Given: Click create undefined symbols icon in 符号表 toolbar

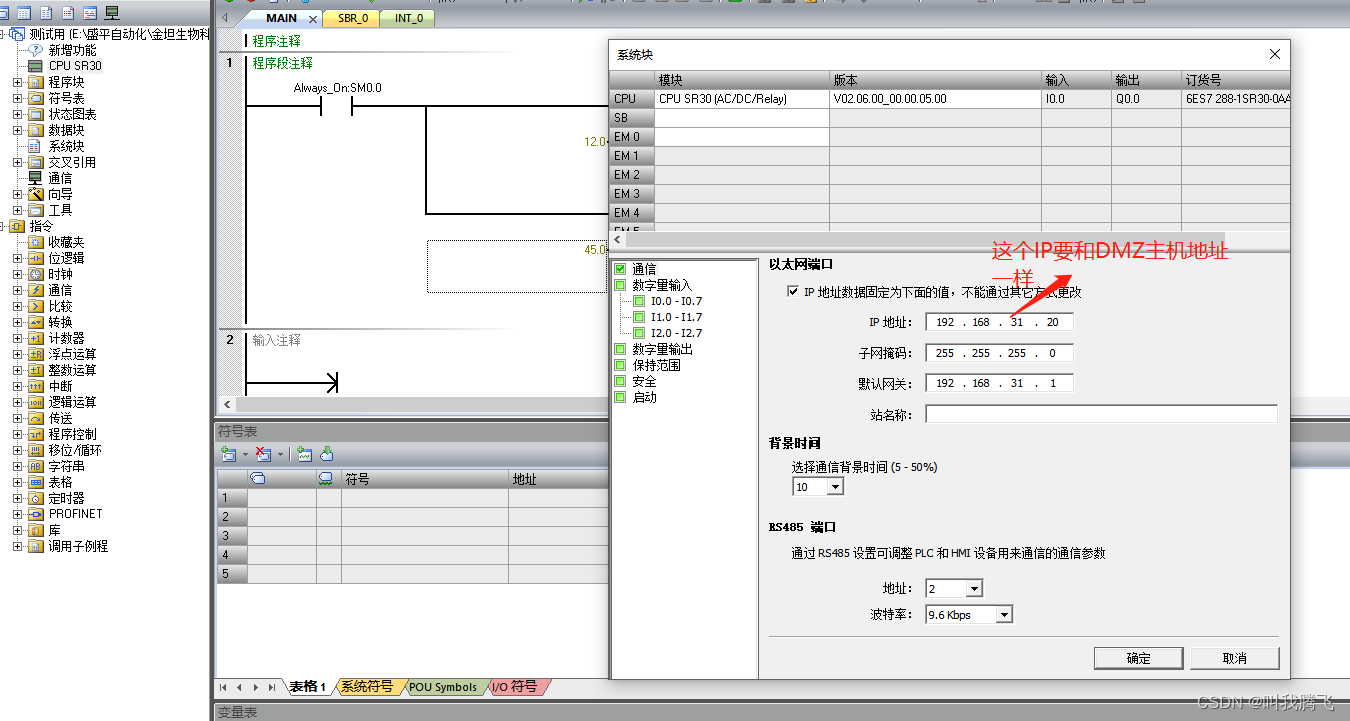Looking at the screenshot, I should (x=305, y=454).
